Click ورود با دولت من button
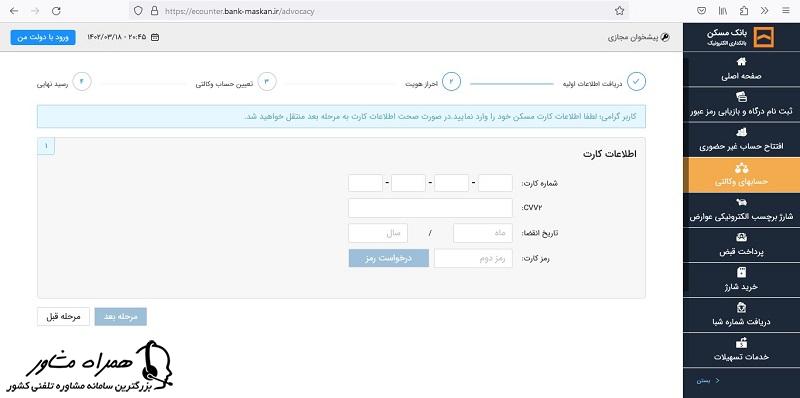This screenshot has height=398, width=800. coord(43,37)
